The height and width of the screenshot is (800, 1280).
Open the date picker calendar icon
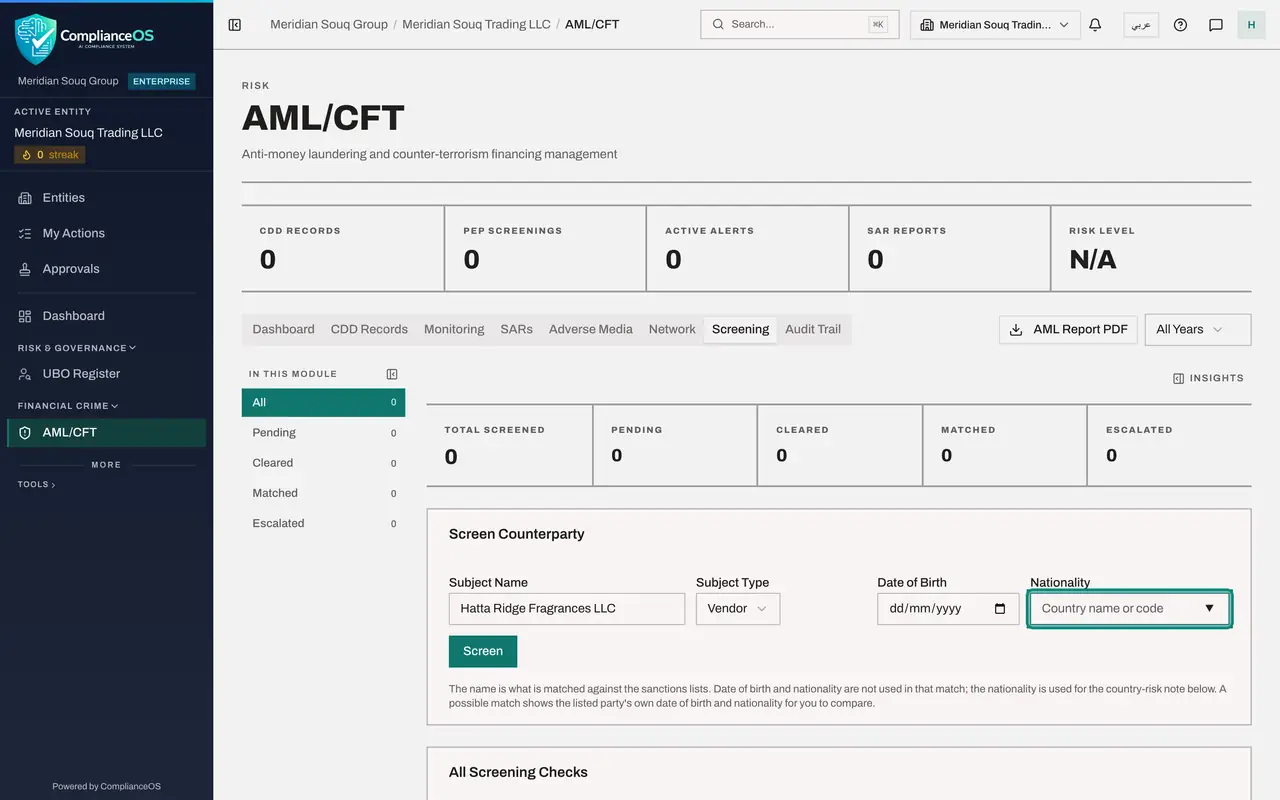point(1000,609)
